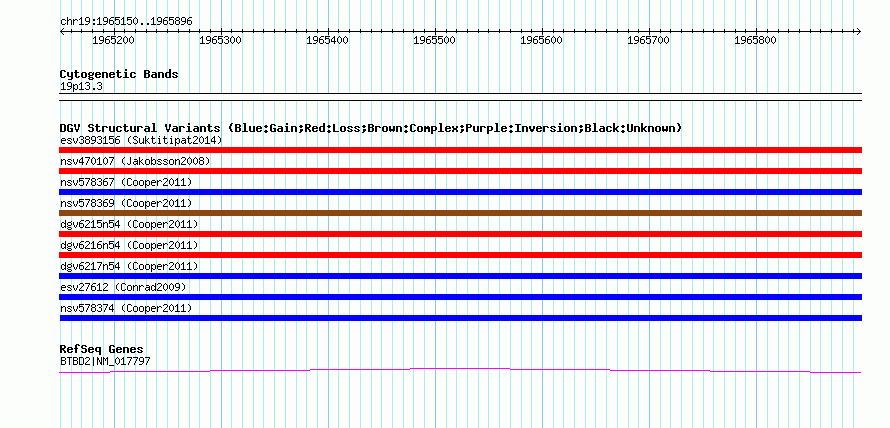Image resolution: width=890 pixels, height=428 pixels.
Task: Select the blue bar under dgv6217n54
Action: coord(460,276)
